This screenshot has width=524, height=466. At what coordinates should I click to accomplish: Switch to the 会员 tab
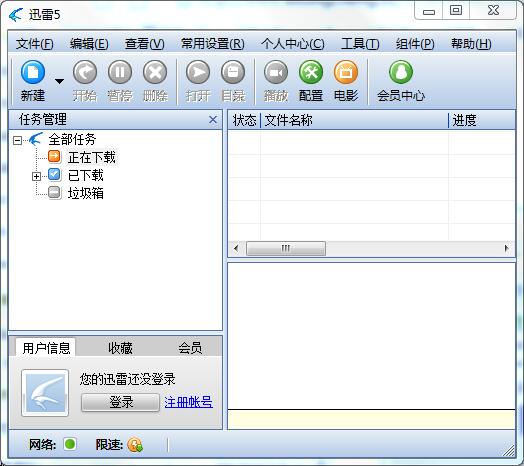pos(190,348)
